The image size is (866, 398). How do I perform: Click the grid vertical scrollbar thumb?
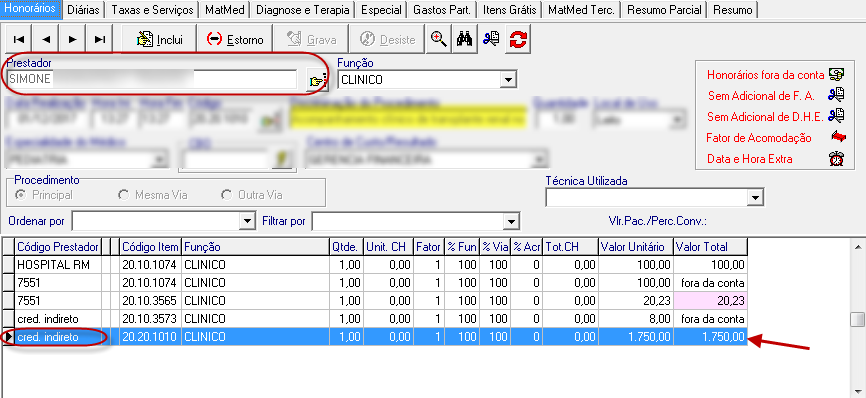coord(857,320)
